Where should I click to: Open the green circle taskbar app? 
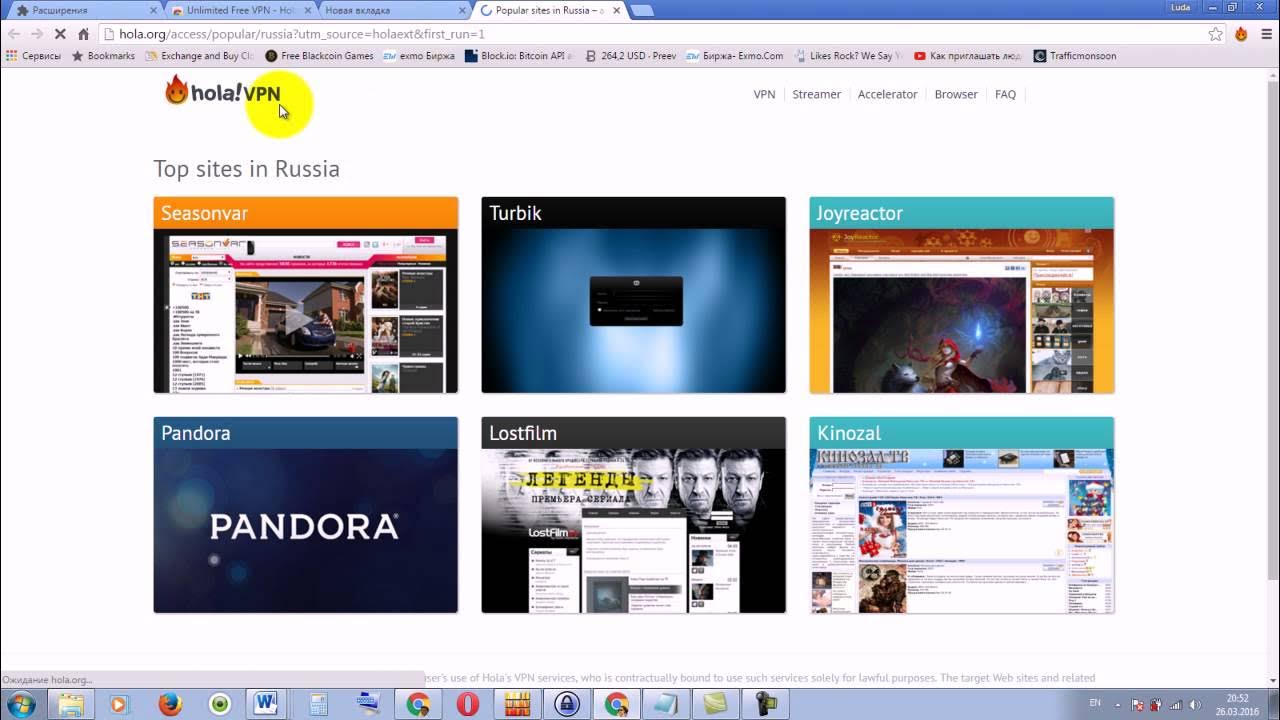point(219,704)
